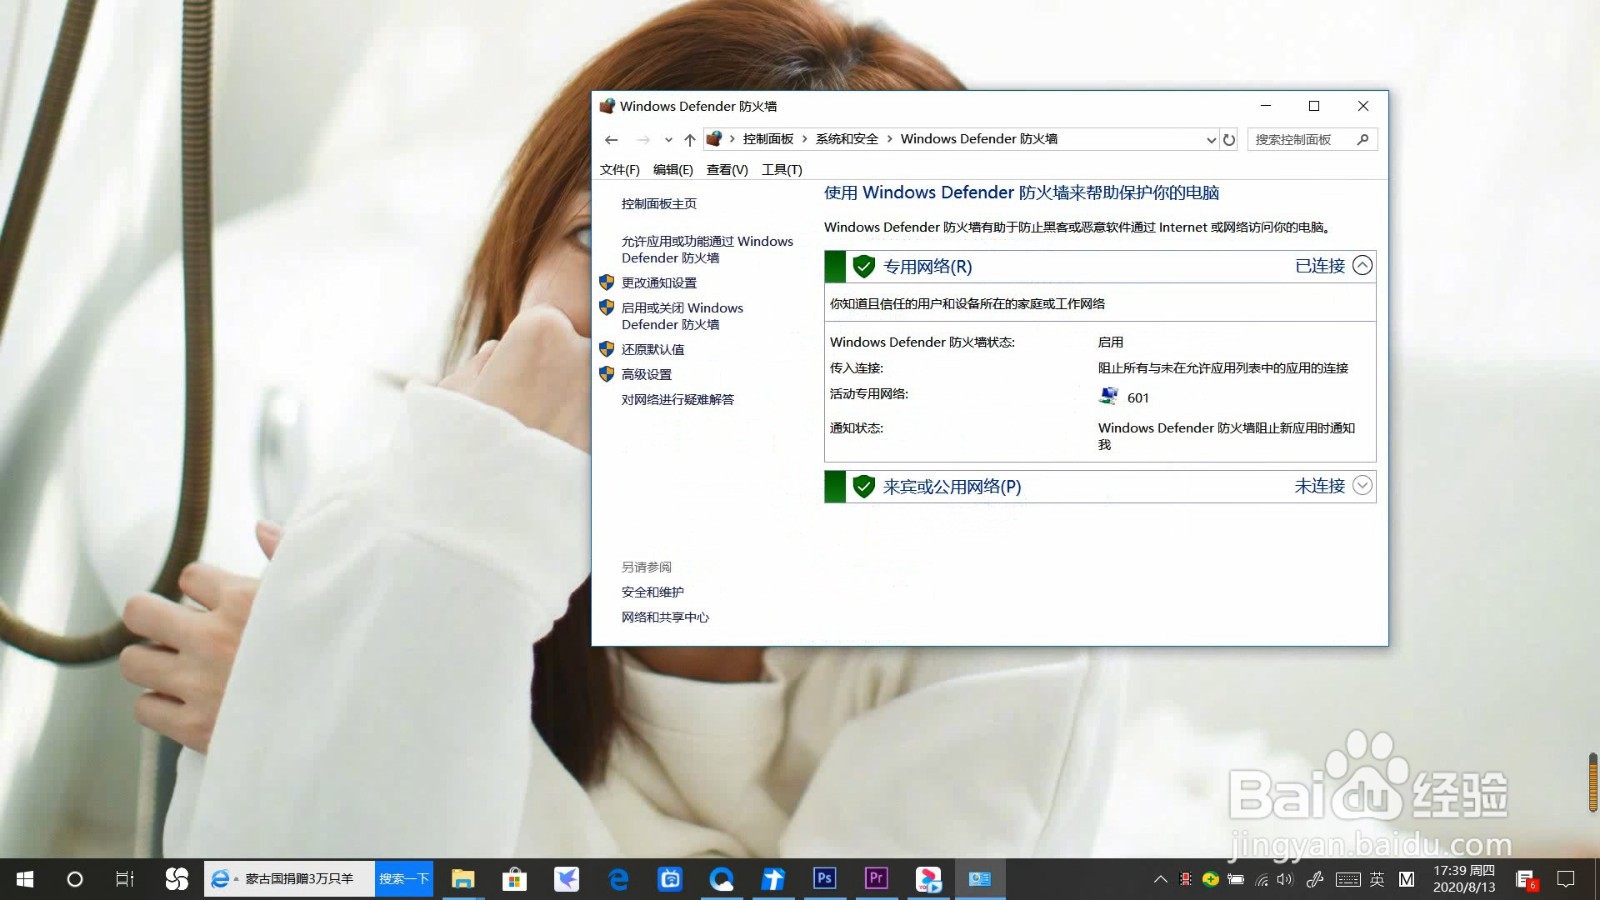Click the back navigation arrow
Screen dimensions: 1600x900
click(612, 140)
